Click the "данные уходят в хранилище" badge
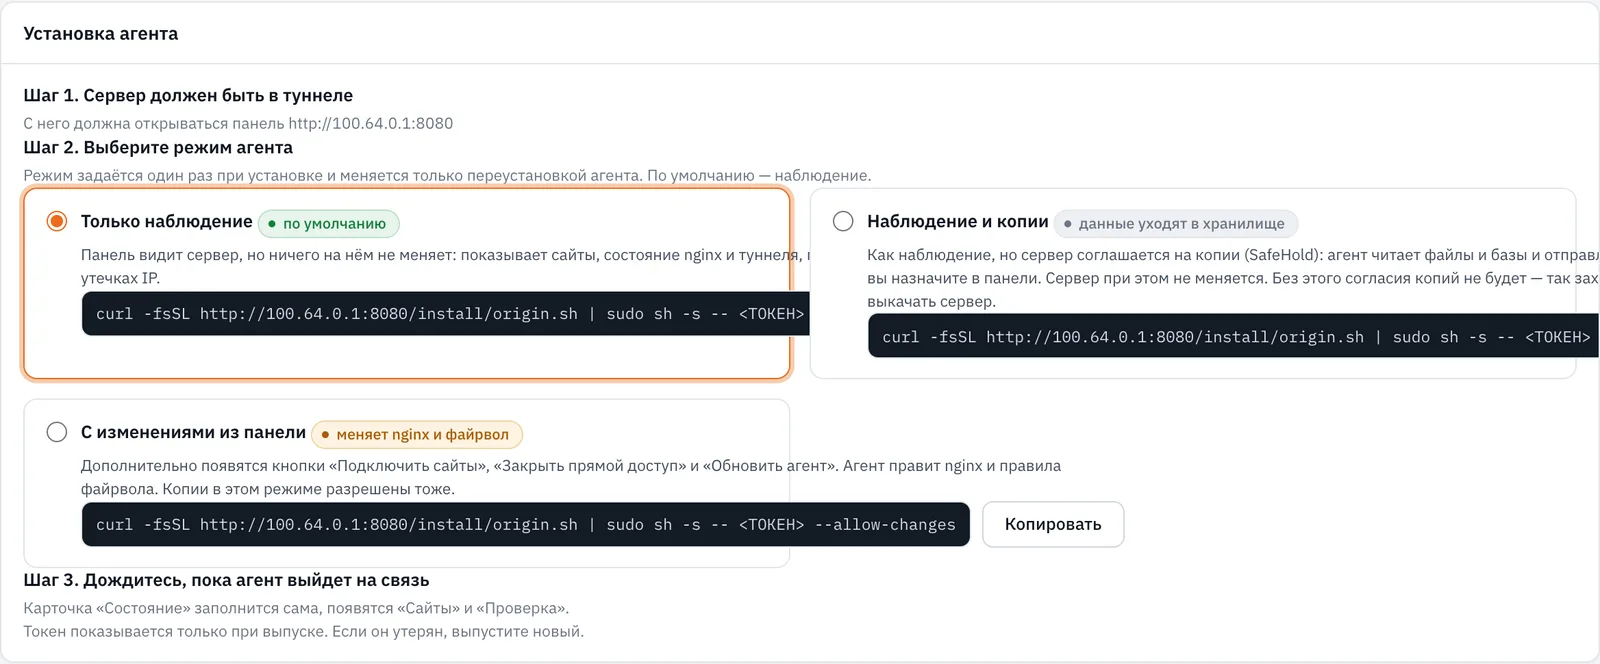1600x664 pixels. [1176, 223]
